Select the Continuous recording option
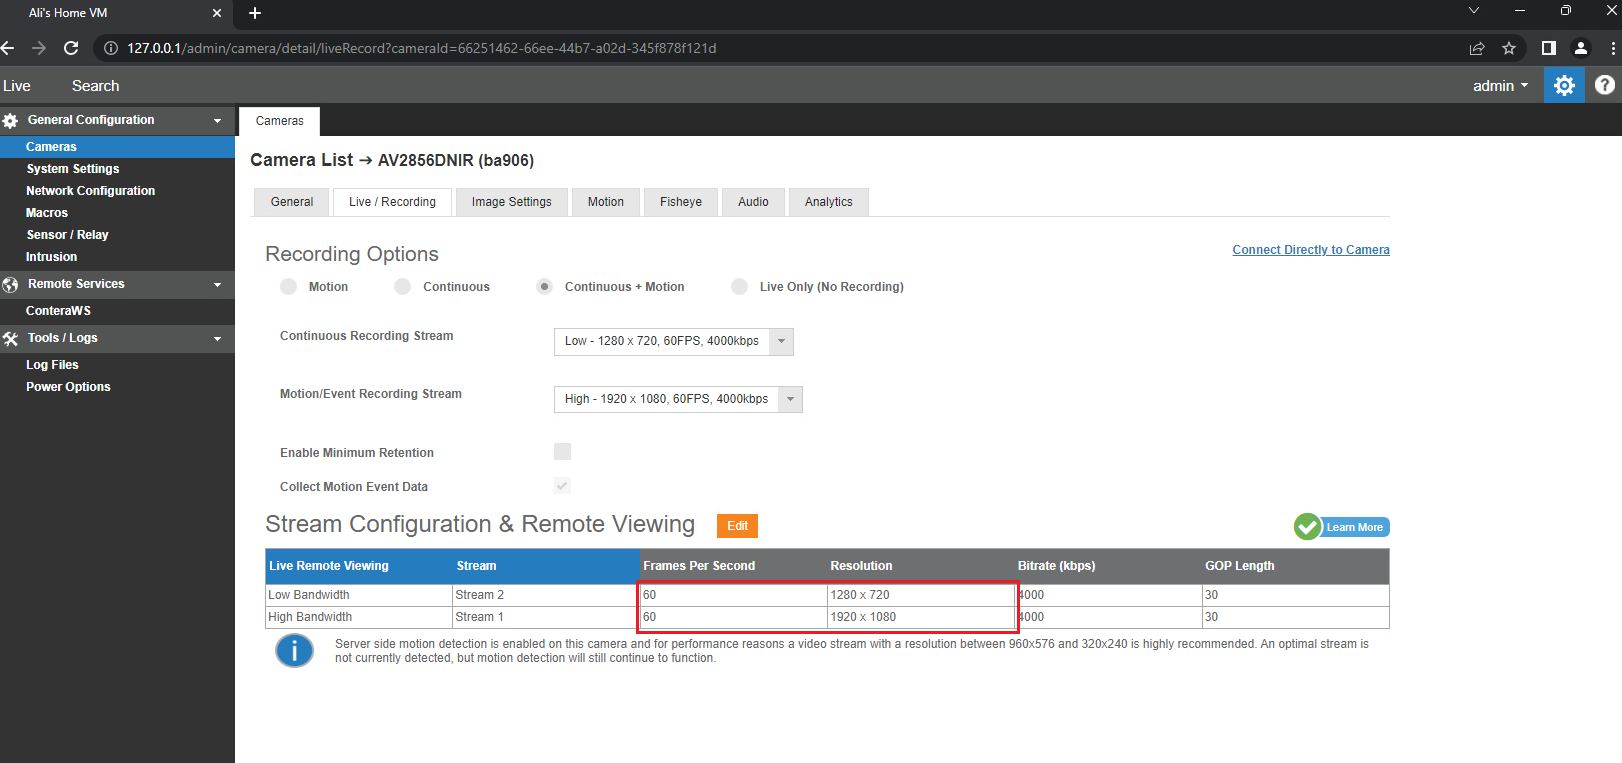The height and width of the screenshot is (763, 1622). [x=403, y=287]
